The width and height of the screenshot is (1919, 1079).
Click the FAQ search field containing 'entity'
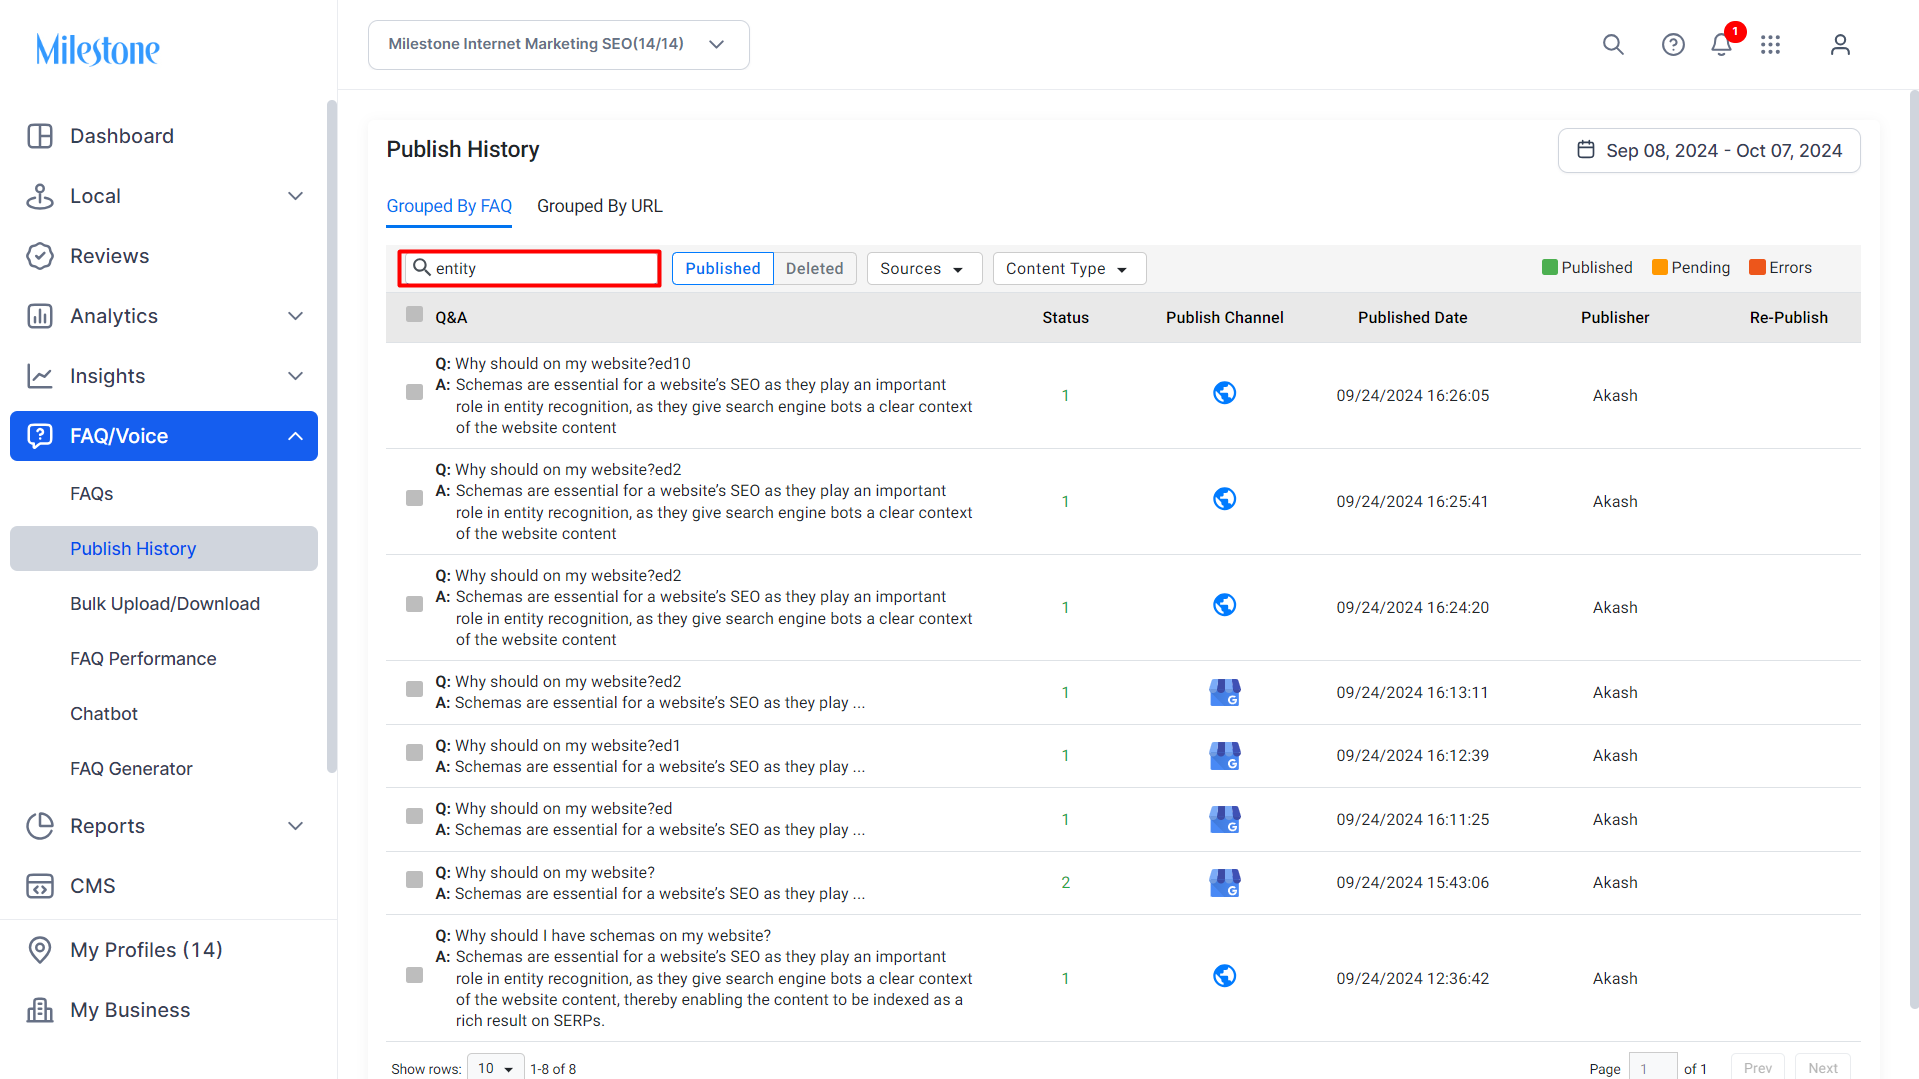[x=530, y=268]
